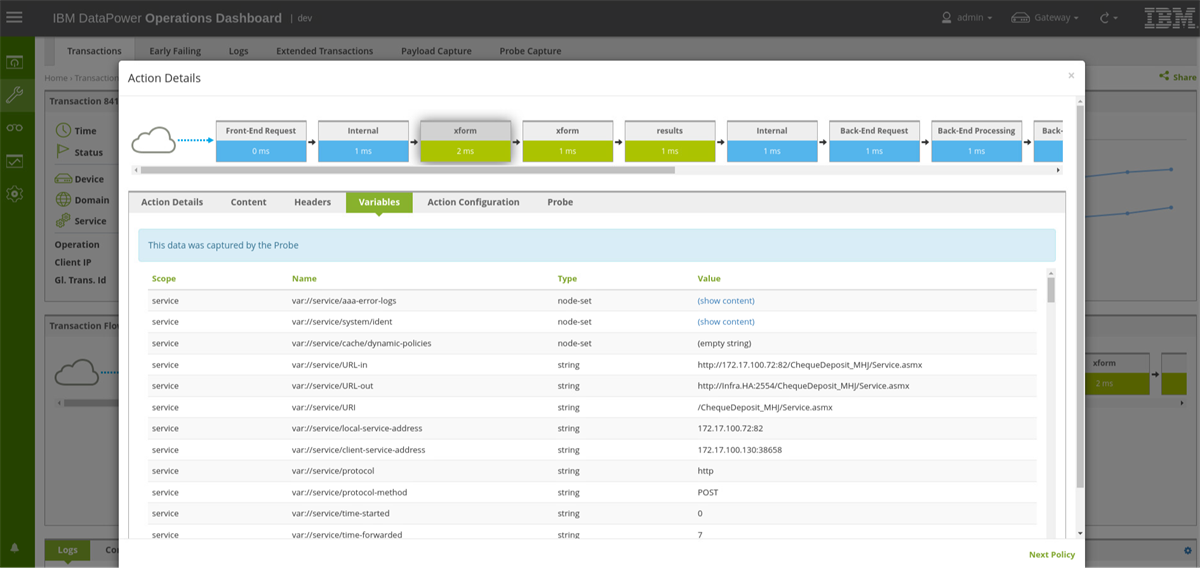This screenshot has width=1200, height=568.
Task: Go to the Home breadcrumb
Action: point(56,77)
